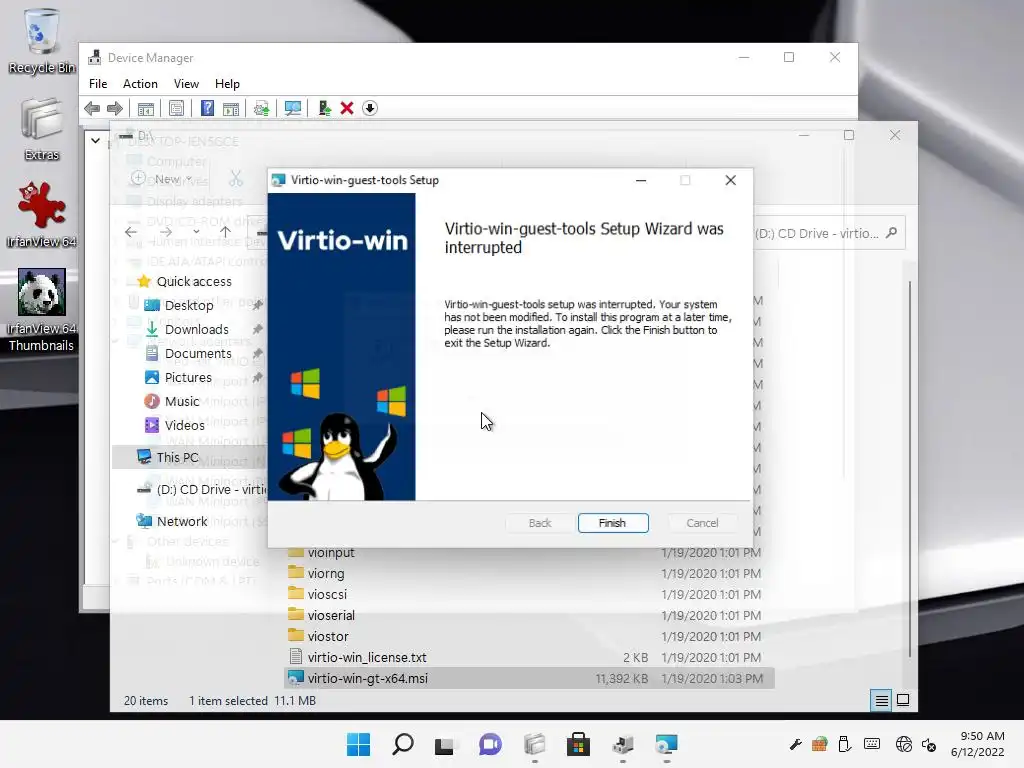
Task: Click show/hide action pane icon in Device Manager
Action: pos(231,108)
